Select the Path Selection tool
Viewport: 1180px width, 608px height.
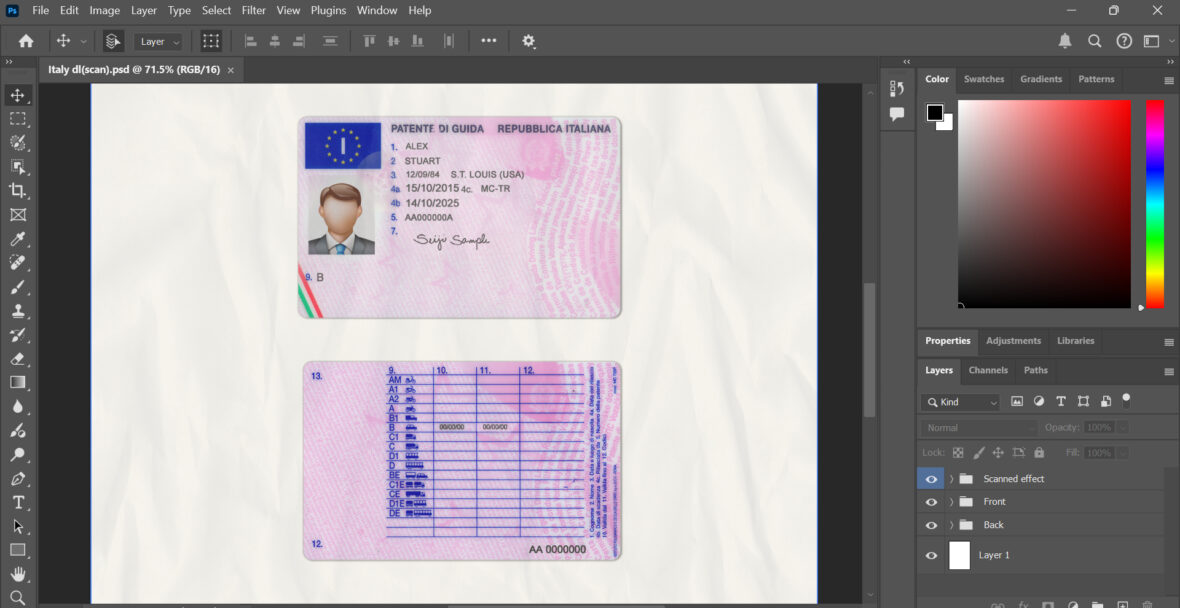(x=18, y=527)
